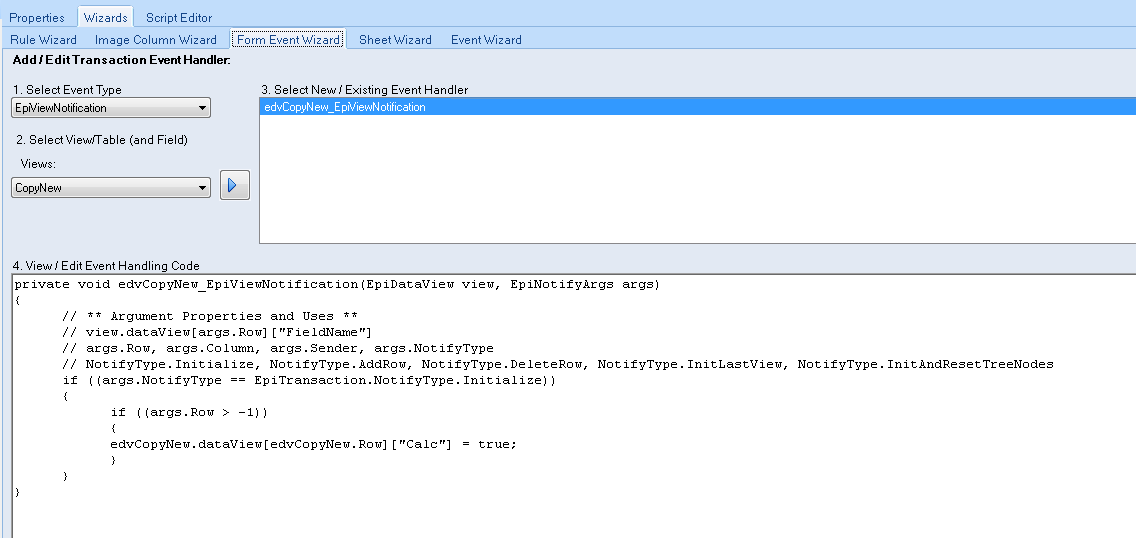This screenshot has height=538, width=1136.
Task: Go to Image Column Wizard tab
Action: click(156, 40)
